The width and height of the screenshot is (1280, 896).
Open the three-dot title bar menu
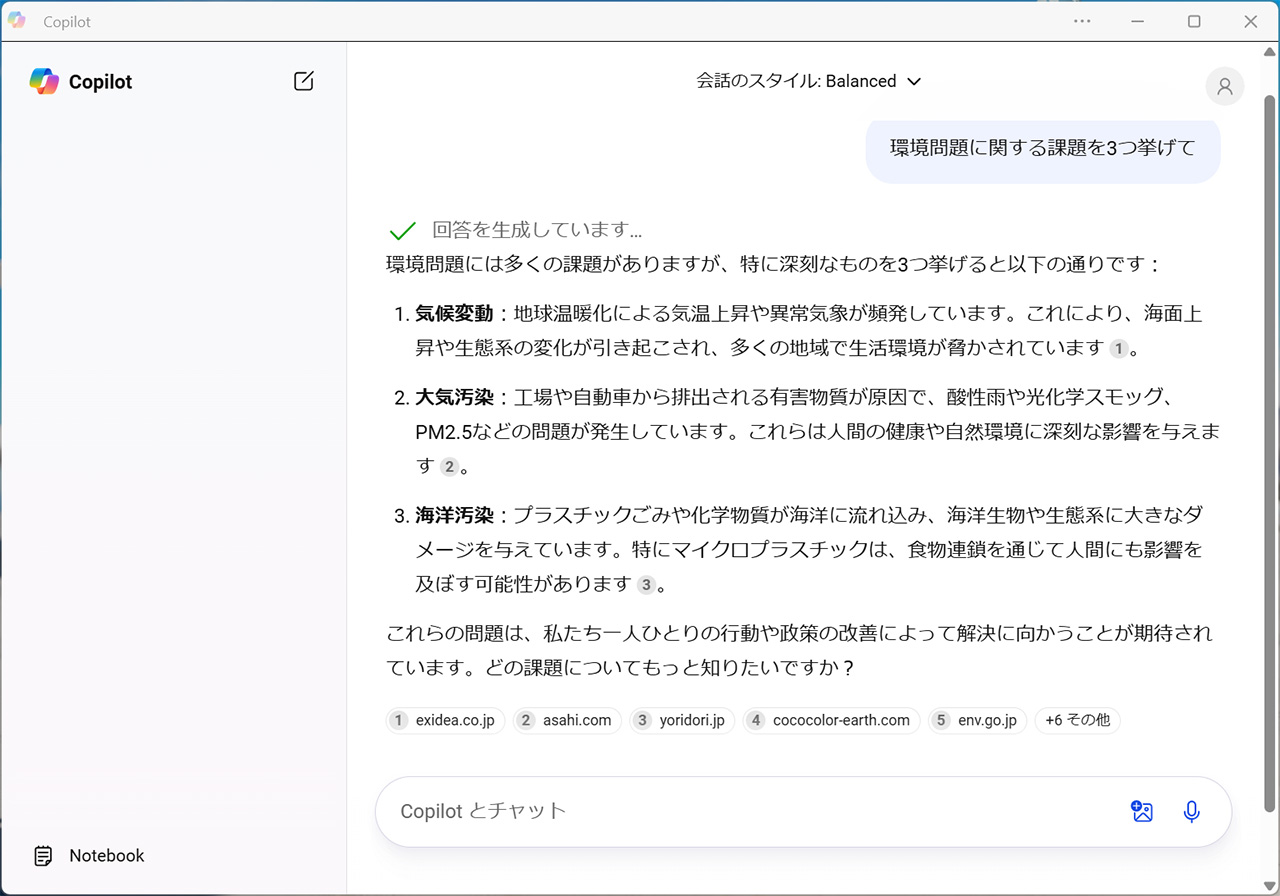pyautogui.click(x=1082, y=21)
